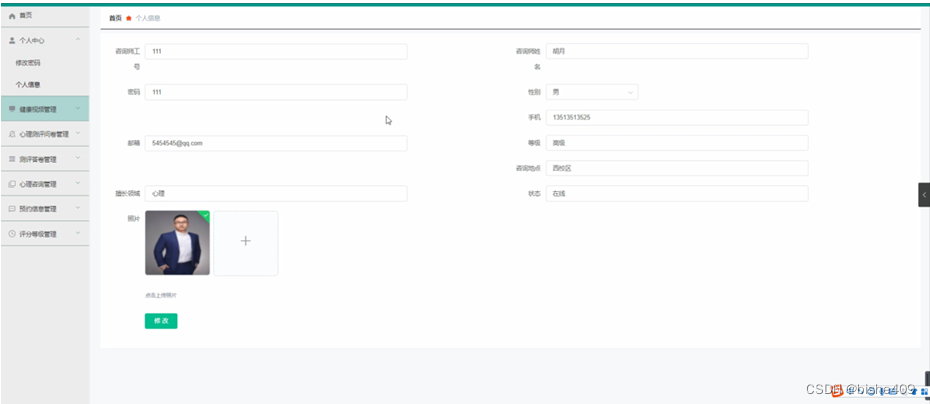Click the 预约信息管理 chat icon
This screenshot has width=930, height=404.
coord(12,209)
